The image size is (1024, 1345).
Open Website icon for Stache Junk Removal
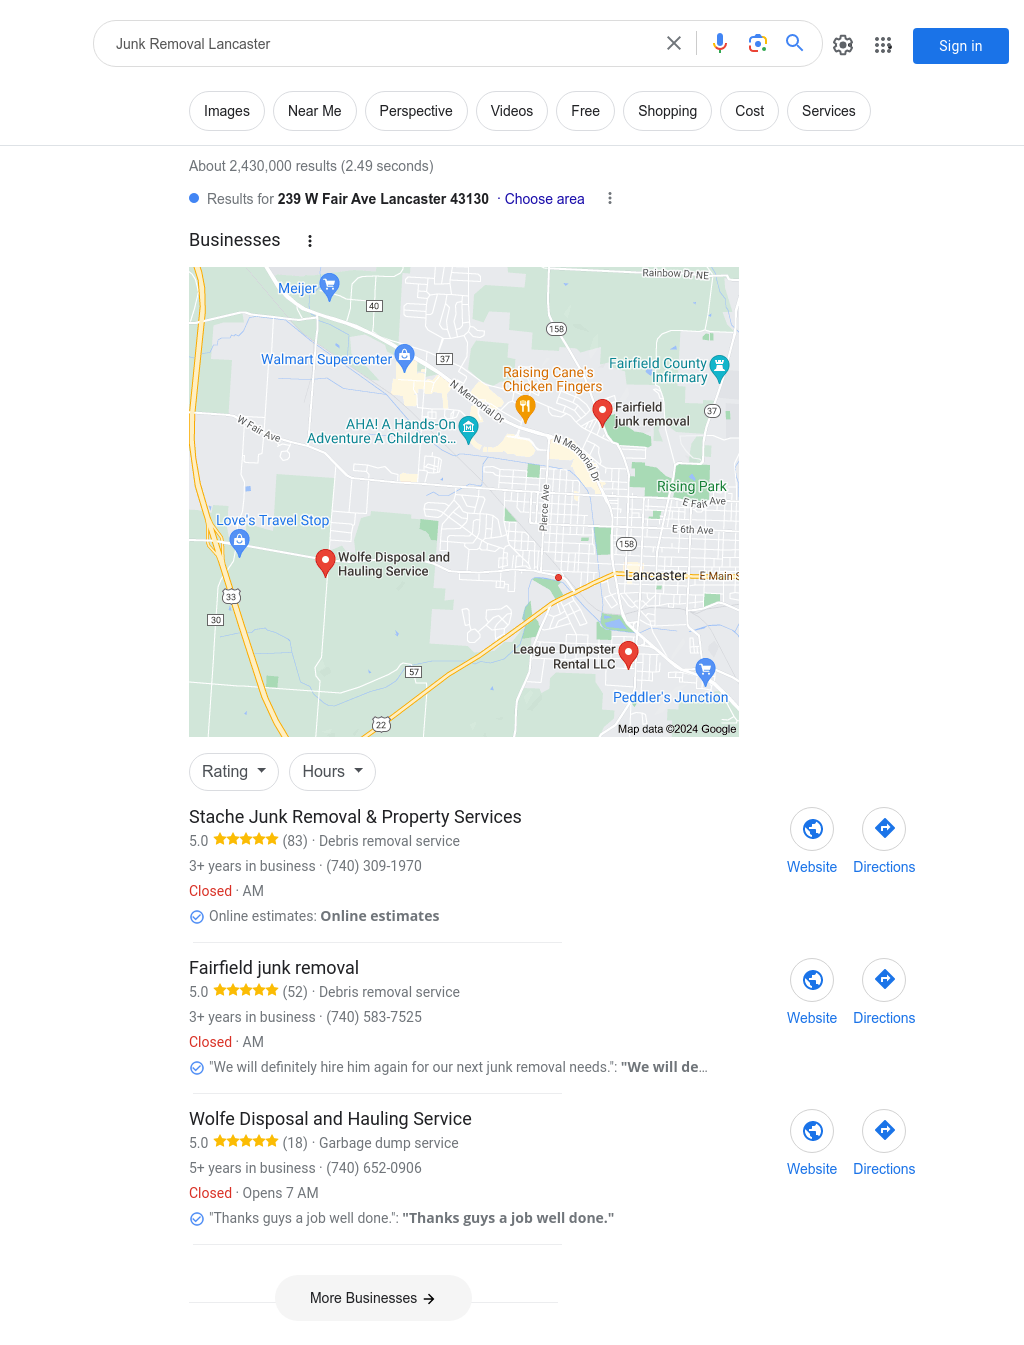pyautogui.click(x=812, y=829)
